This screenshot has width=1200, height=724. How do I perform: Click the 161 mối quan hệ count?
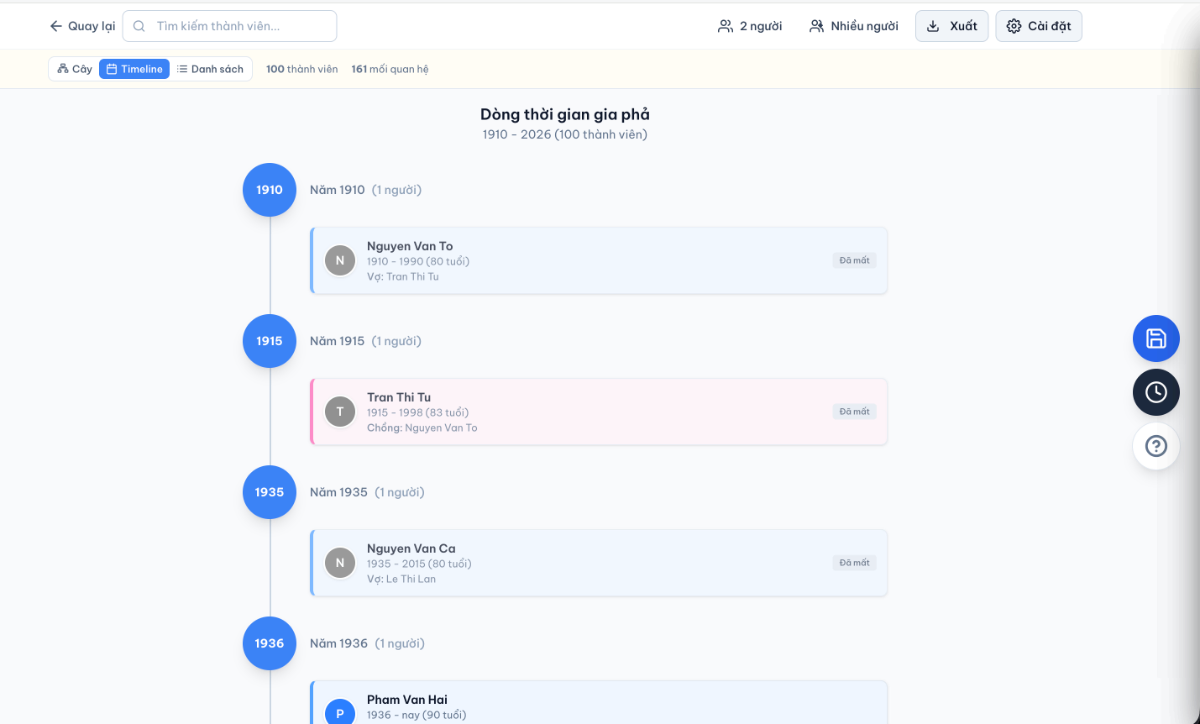[390, 69]
